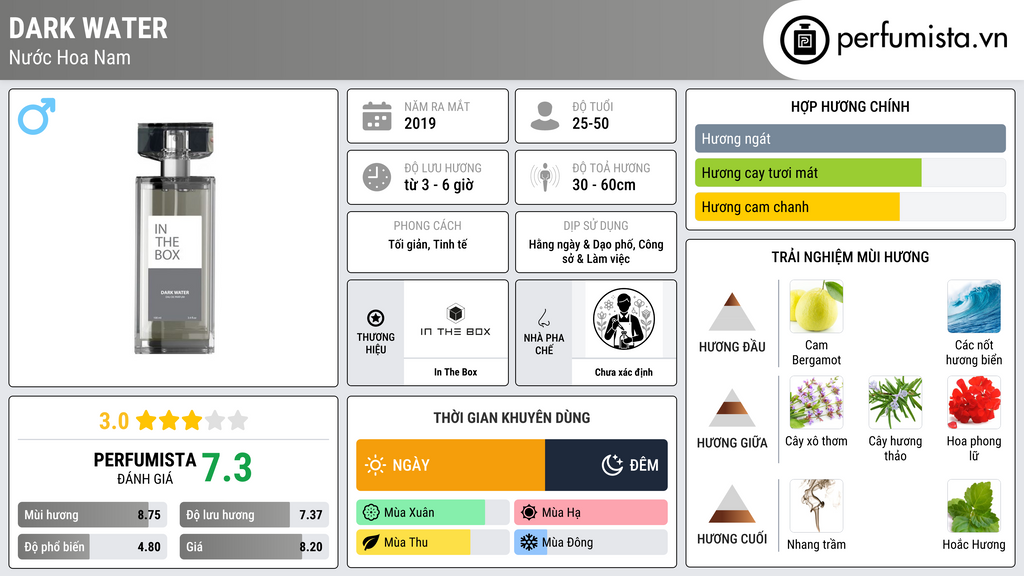
Task: Click the Mùa Đông season bar
Action: [591, 542]
